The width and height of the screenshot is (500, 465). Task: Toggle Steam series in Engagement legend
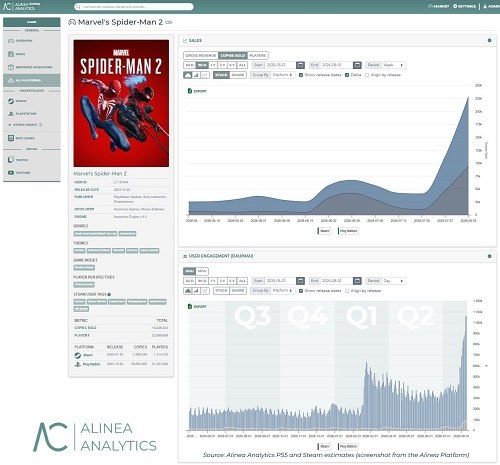tap(324, 446)
